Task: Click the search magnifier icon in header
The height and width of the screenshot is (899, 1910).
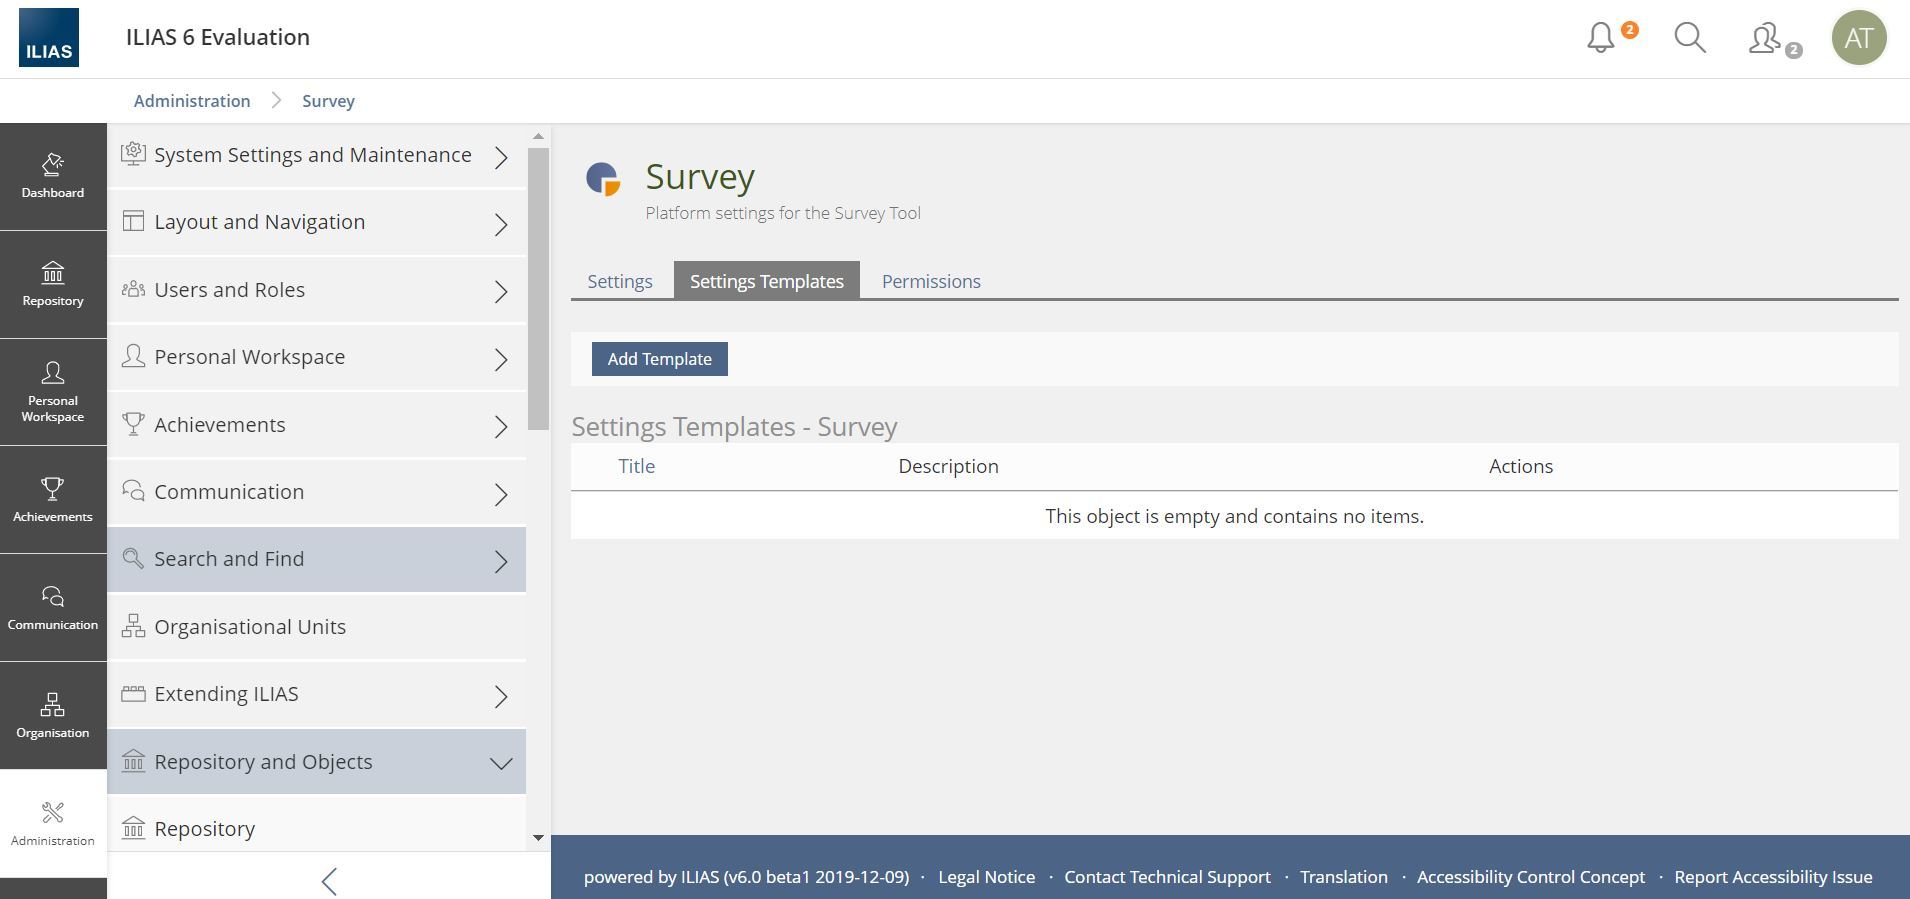Action: (x=1689, y=38)
